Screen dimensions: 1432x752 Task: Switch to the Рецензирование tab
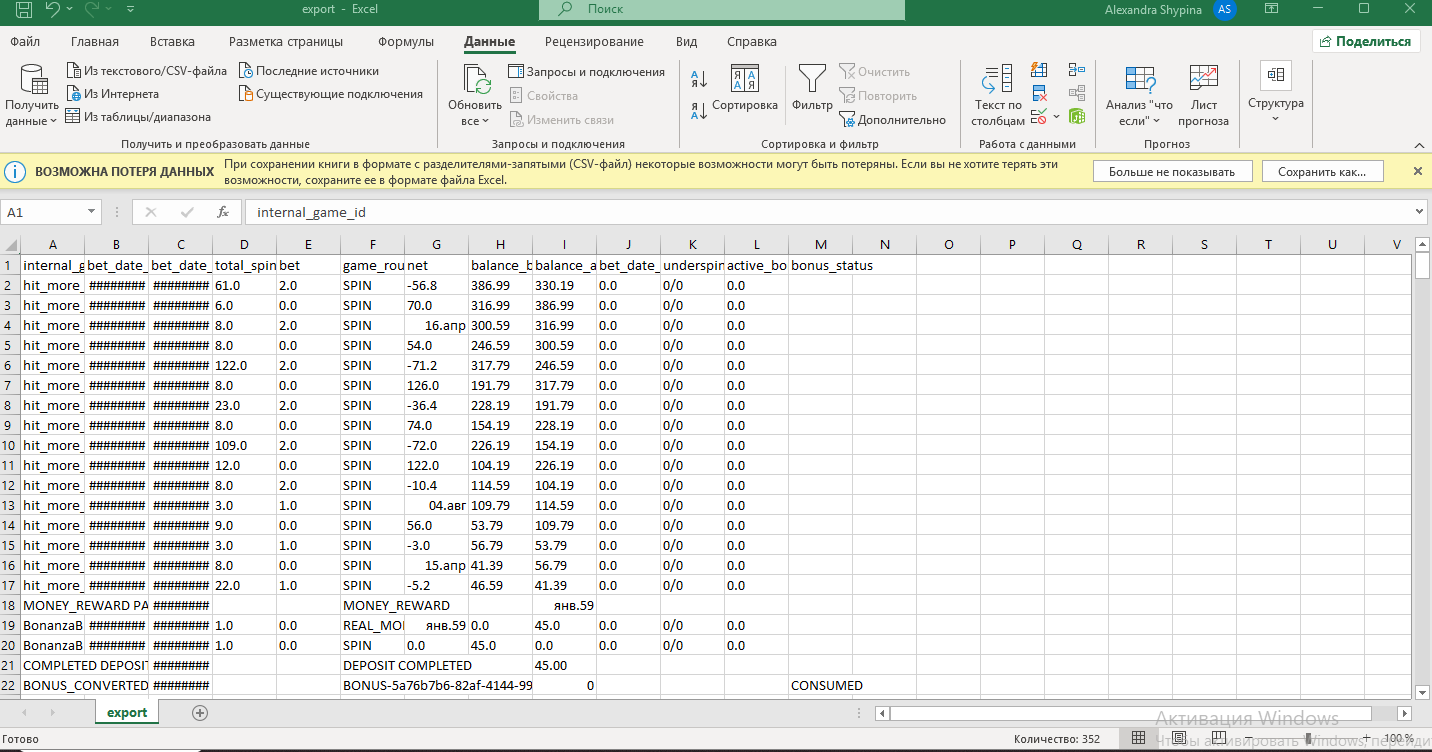(594, 42)
